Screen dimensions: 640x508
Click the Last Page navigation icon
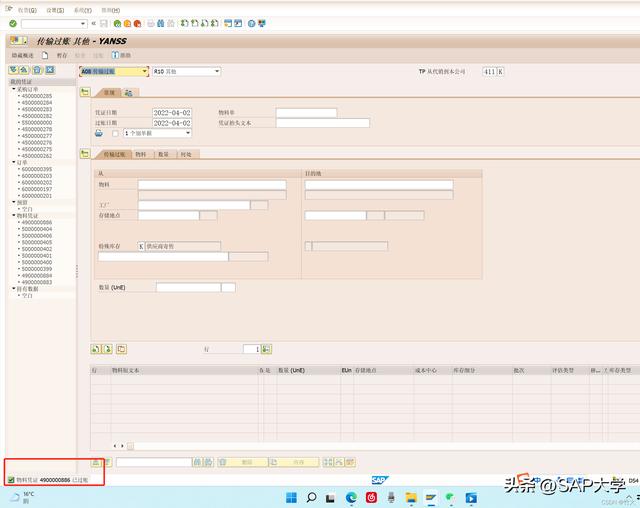point(215,24)
